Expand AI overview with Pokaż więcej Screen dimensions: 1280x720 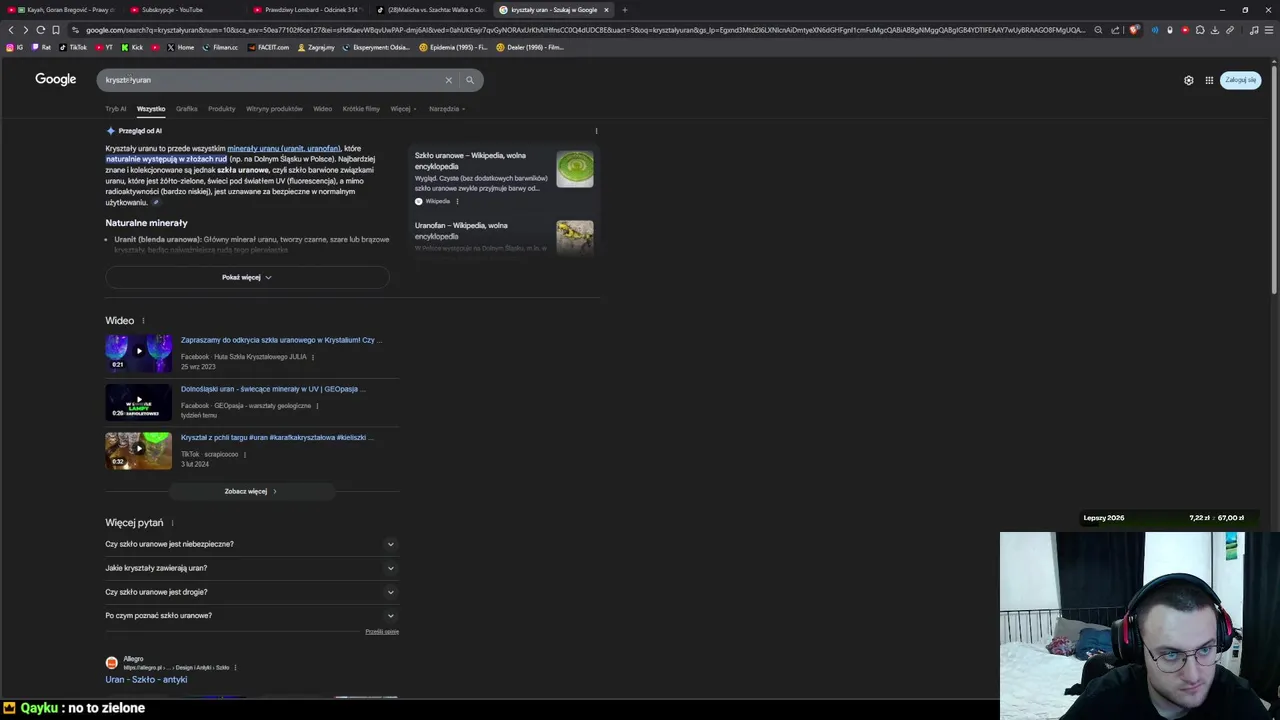coord(247,277)
